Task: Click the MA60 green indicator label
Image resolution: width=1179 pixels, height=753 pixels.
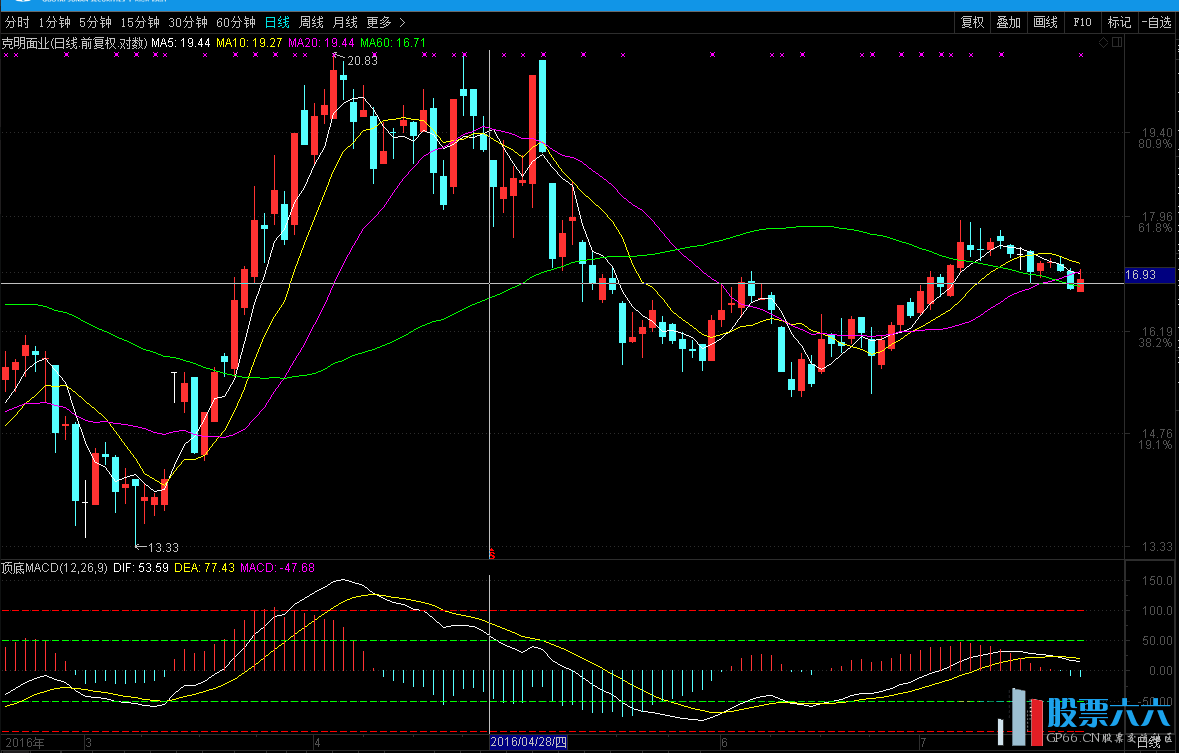Action: pyautogui.click(x=392, y=43)
